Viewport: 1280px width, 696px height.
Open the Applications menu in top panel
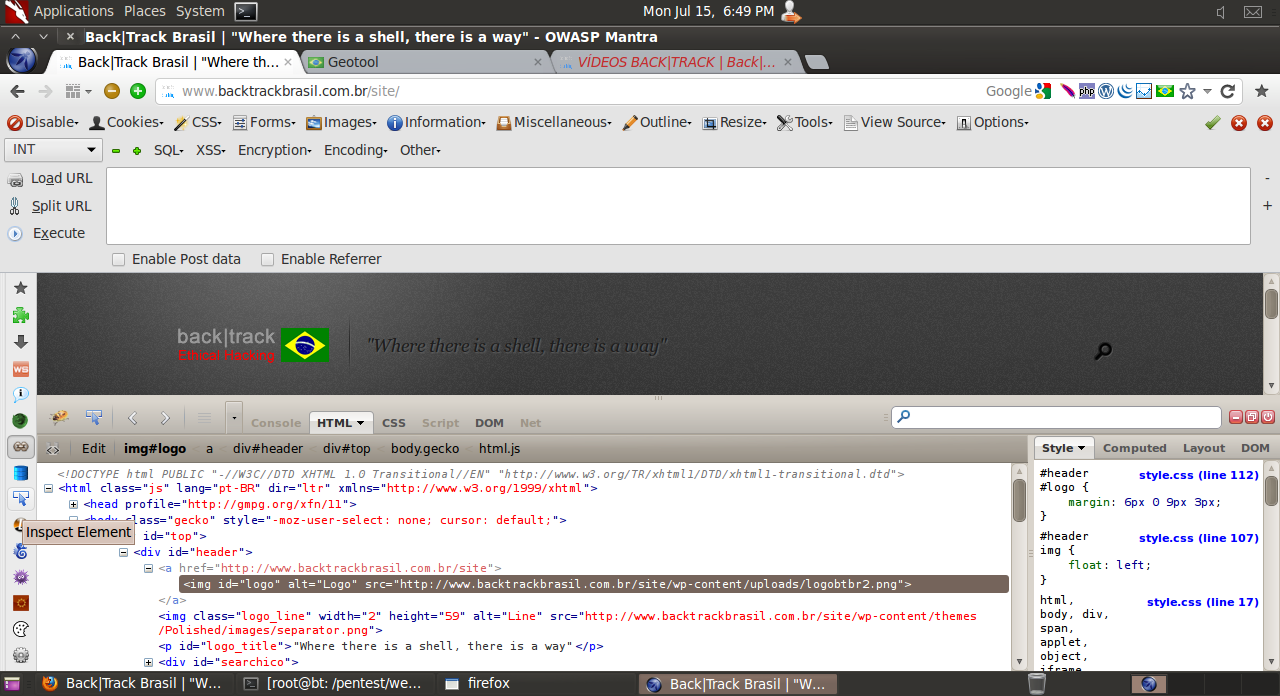pos(74,11)
